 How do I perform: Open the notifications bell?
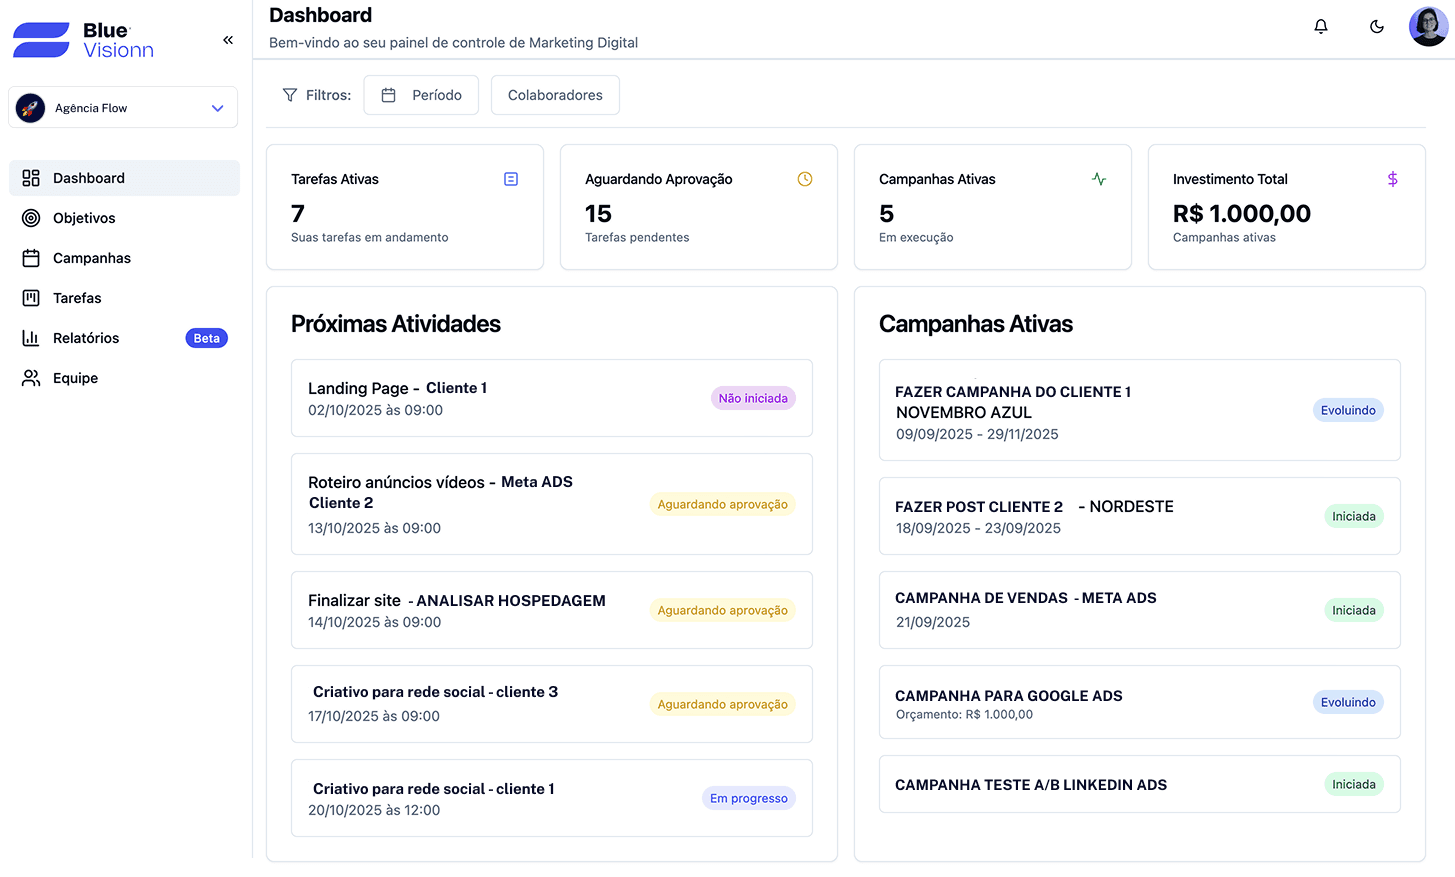tap(1321, 27)
